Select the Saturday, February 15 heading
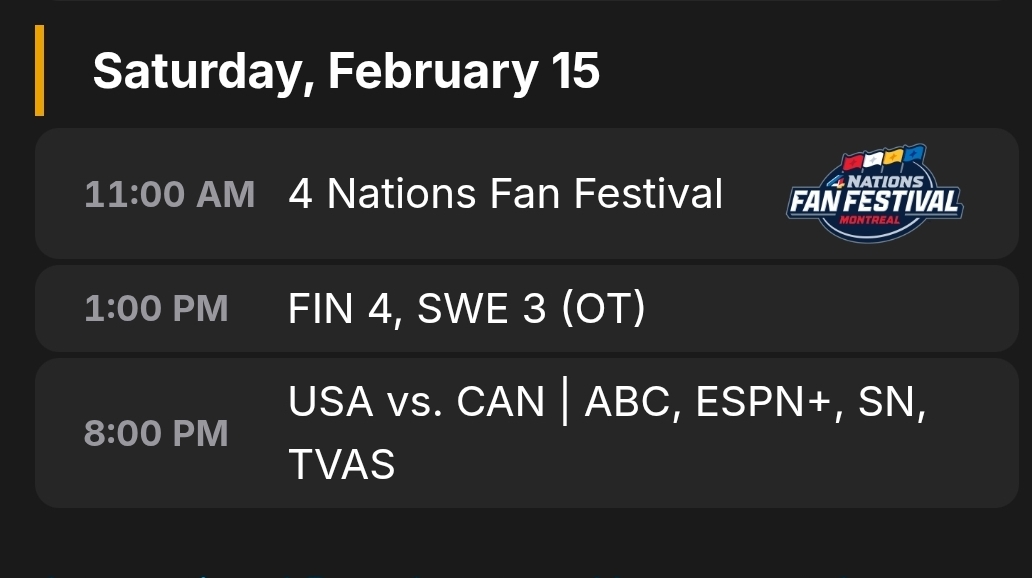Image resolution: width=1032 pixels, height=578 pixels. coord(346,71)
